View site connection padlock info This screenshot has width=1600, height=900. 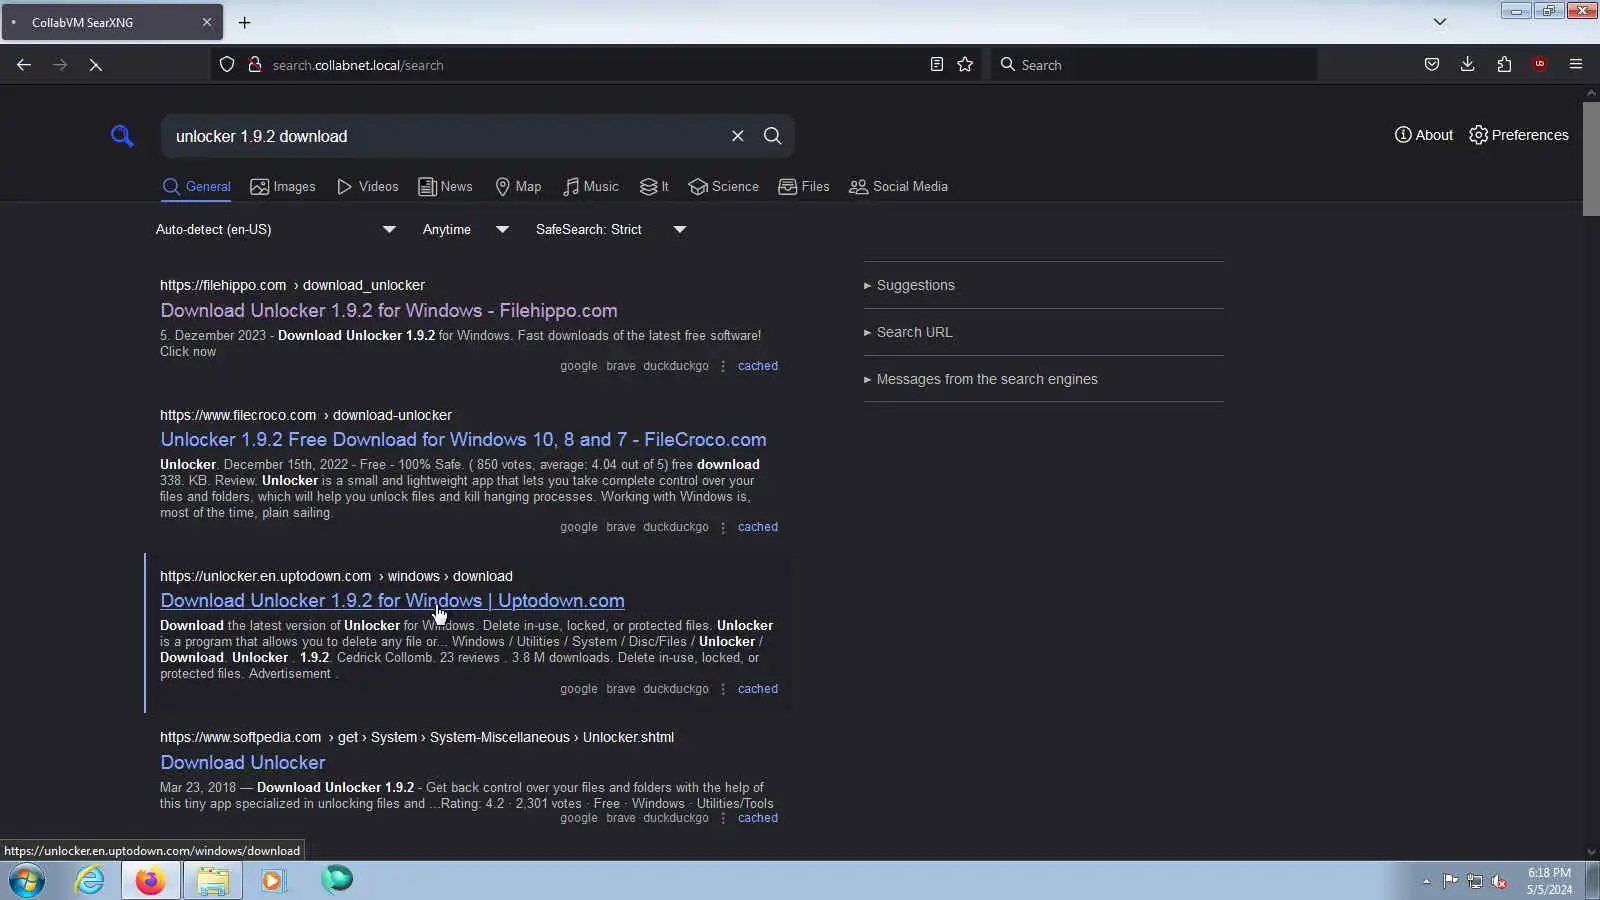(255, 65)
